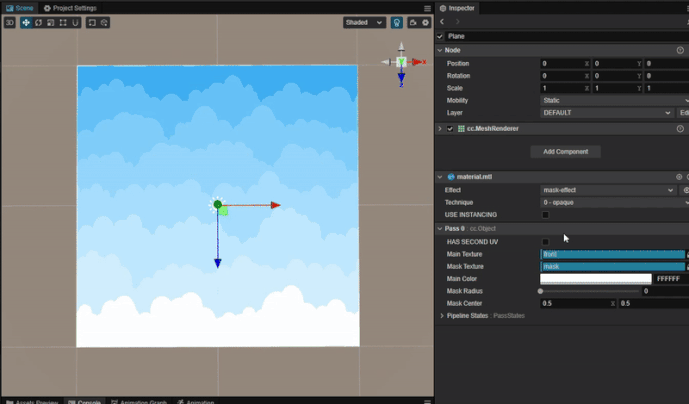Open the scene camera settings icon

[x=413, y=22]
